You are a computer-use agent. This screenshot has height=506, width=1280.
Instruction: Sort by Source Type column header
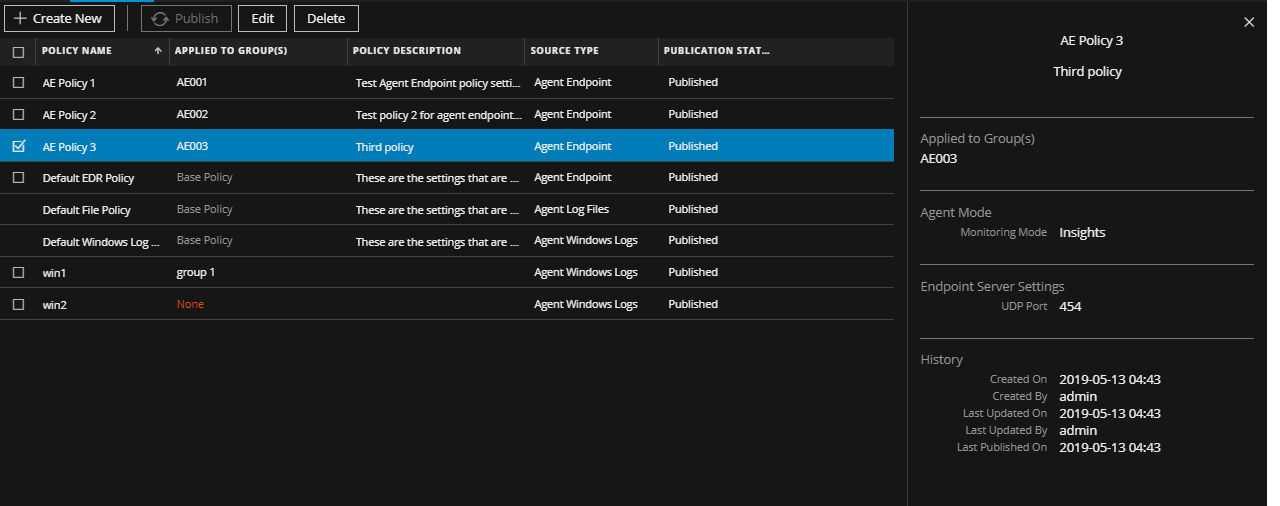pyautogui.click(x=566, y=51)
